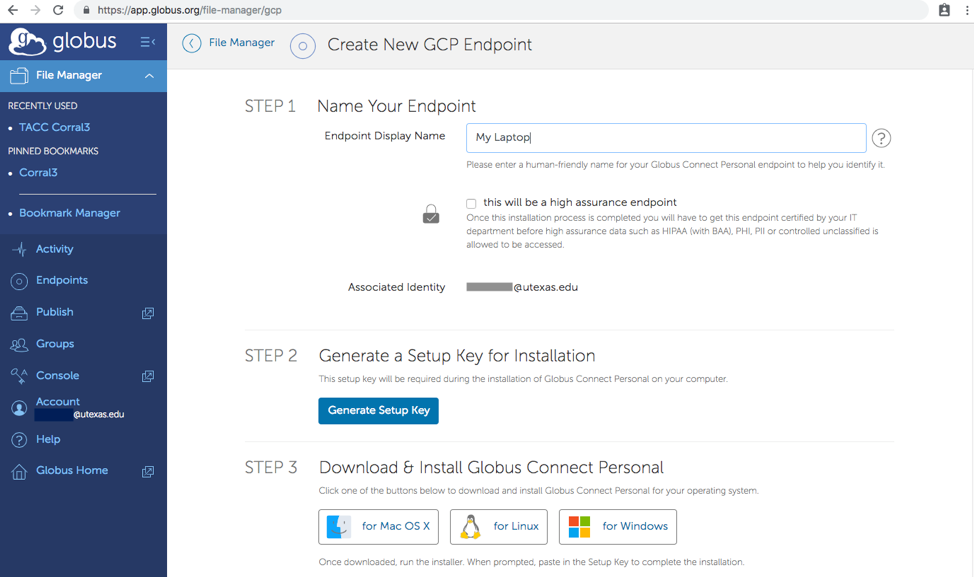Click the Groups people icon

19,345
